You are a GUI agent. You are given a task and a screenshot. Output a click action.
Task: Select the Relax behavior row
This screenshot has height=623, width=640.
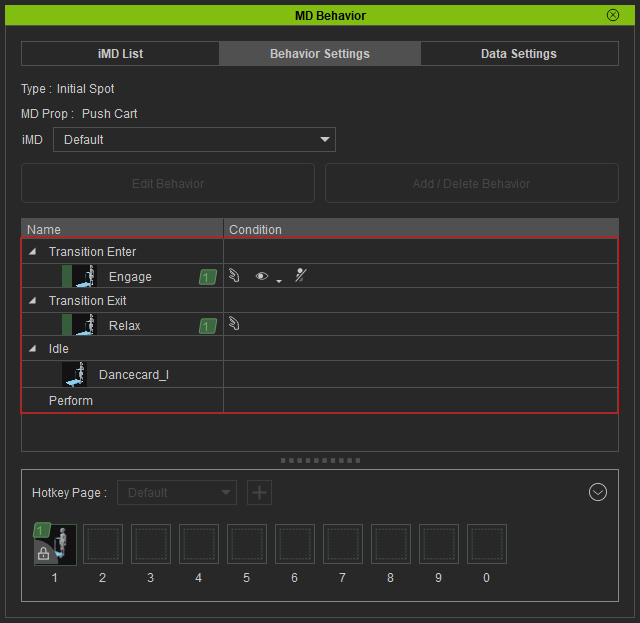point(320,325)
